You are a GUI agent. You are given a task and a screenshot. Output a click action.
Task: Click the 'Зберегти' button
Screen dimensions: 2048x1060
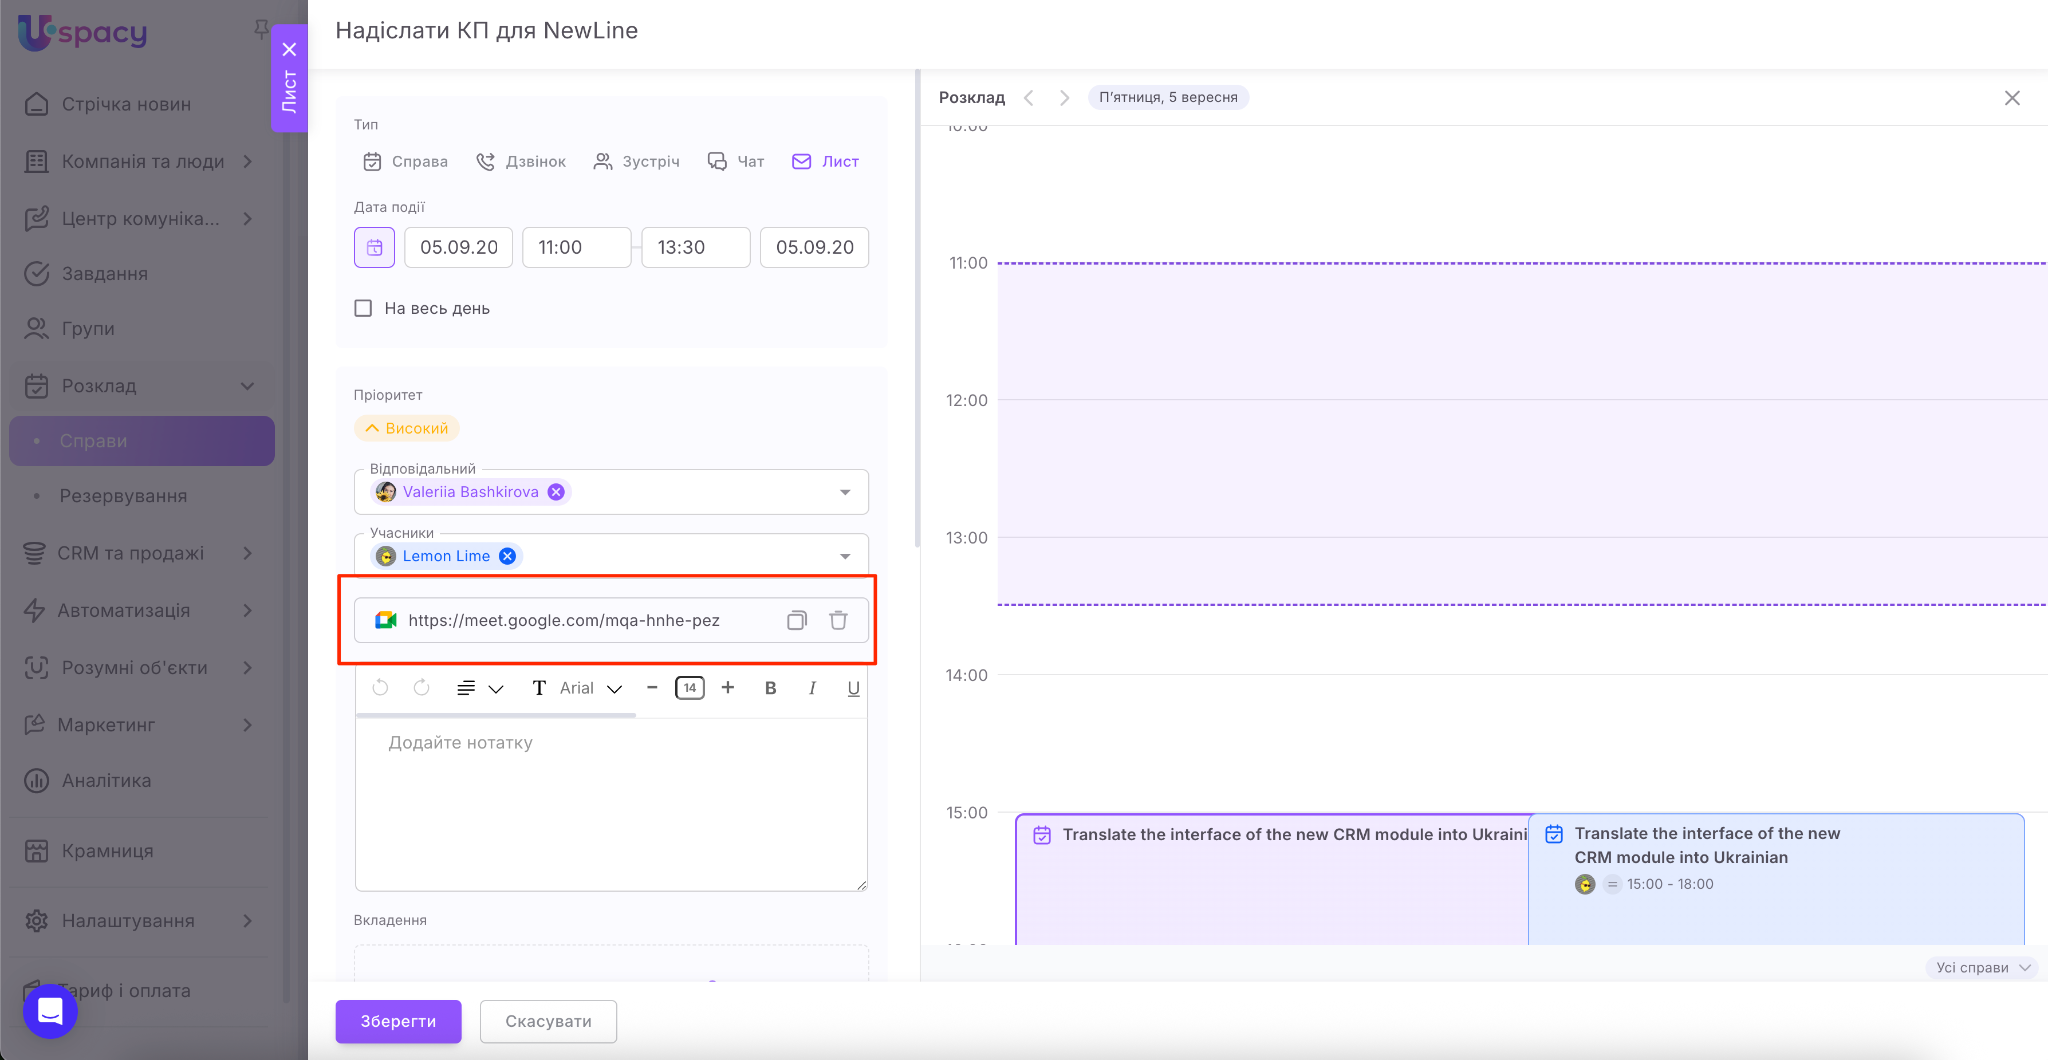(x=398, y=1021)
